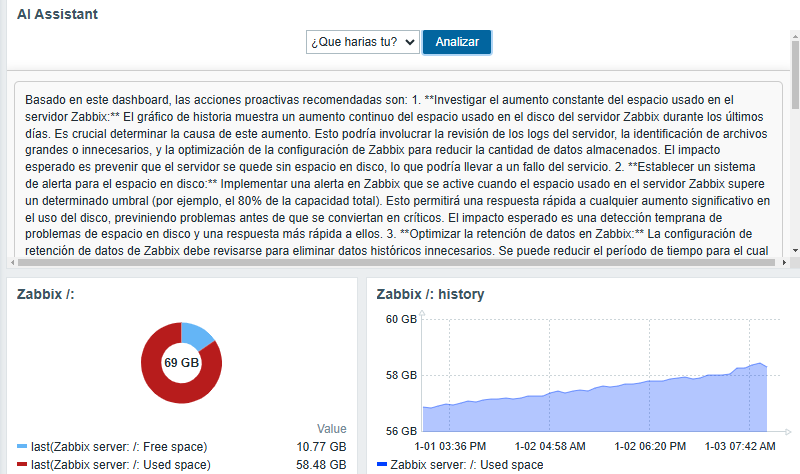The image size is (800, 474).
Task: Click the 'Value' column header
Action: click(x=332, y=429)
